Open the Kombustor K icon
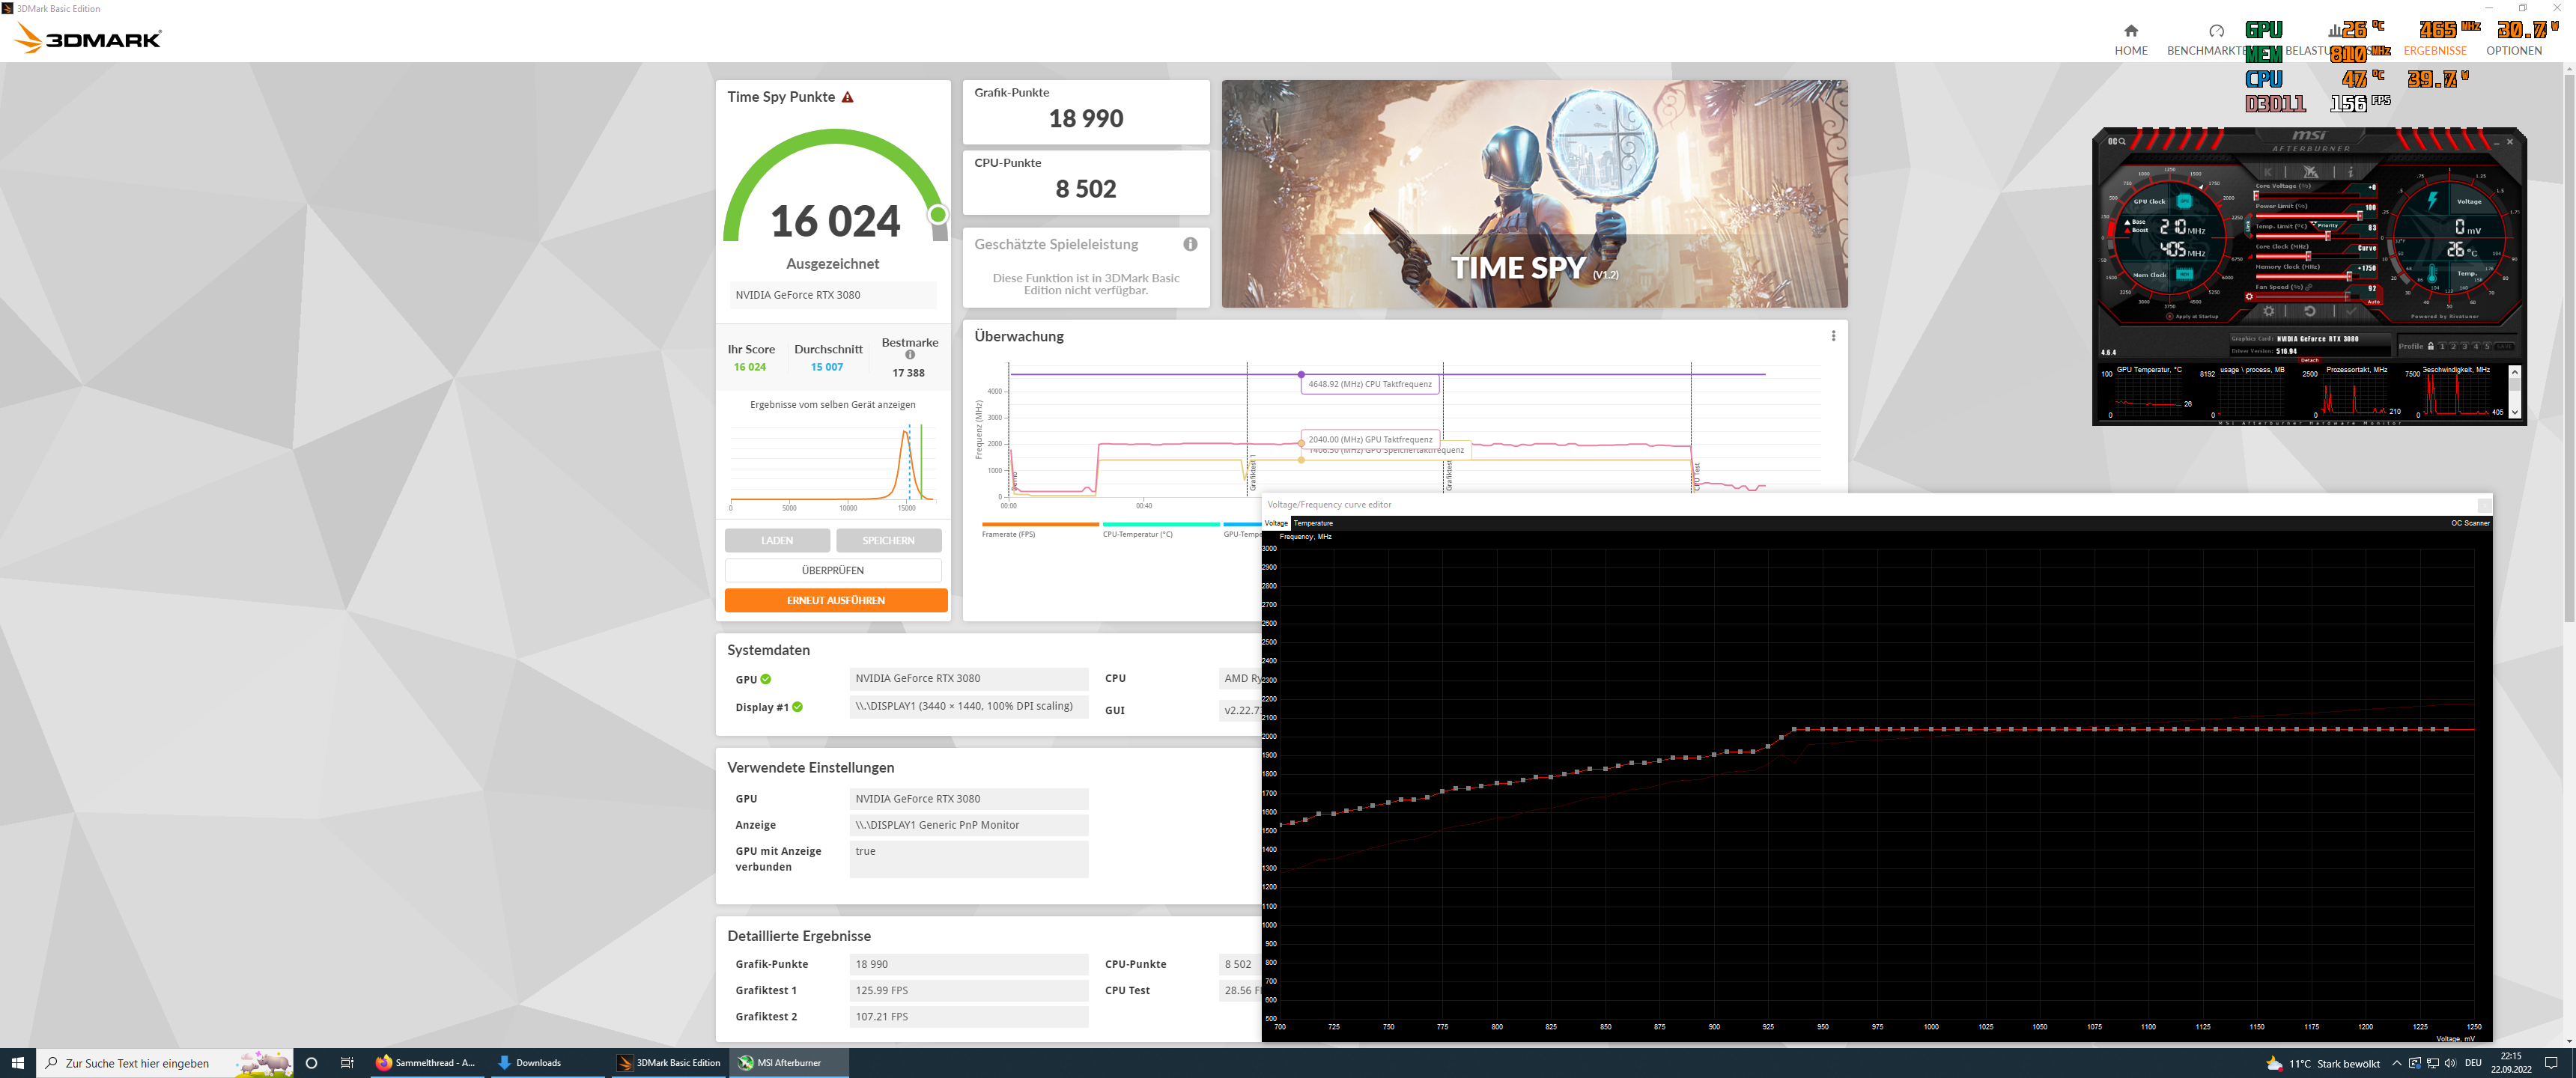Image resolution: width=2576 pixels, height=1078 pixels. (x=2268, y=172)
